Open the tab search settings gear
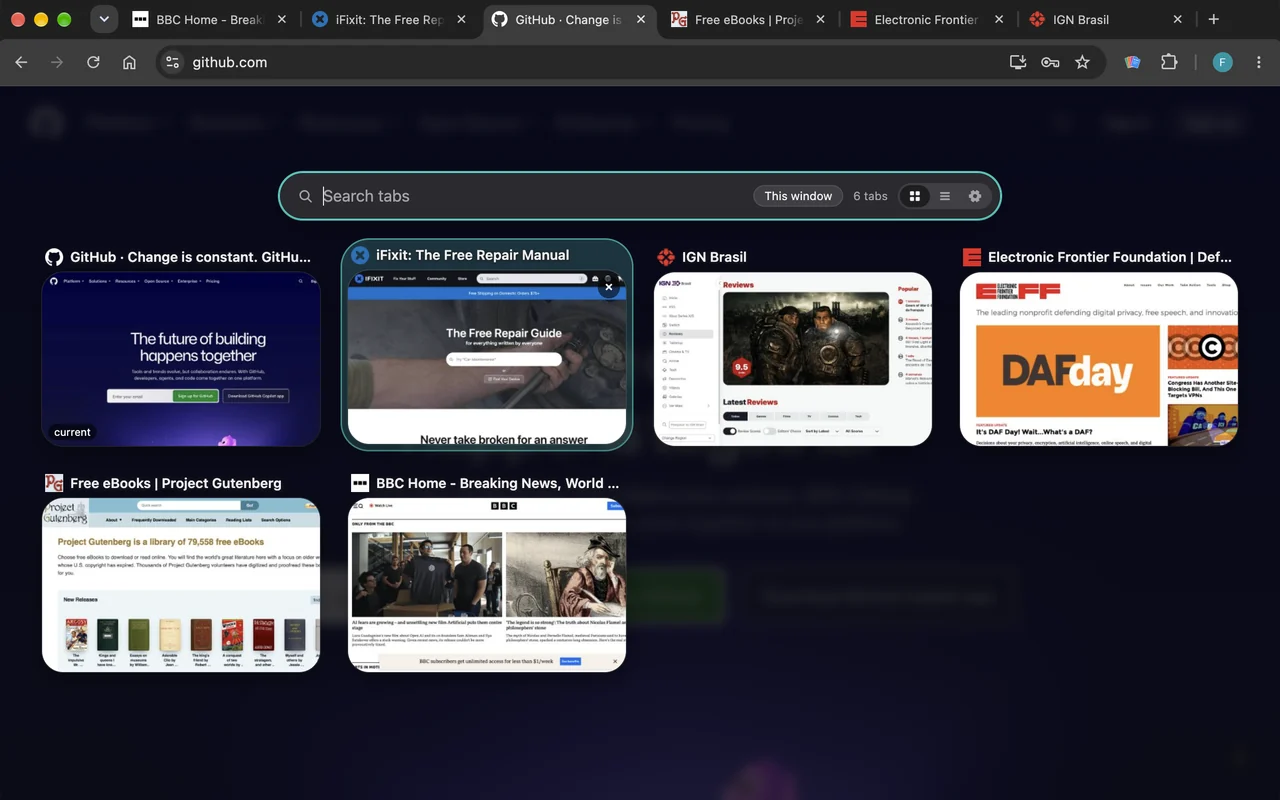Image resolution: width=1280 pixels, height=800 pixels. [x=975, y=196]
